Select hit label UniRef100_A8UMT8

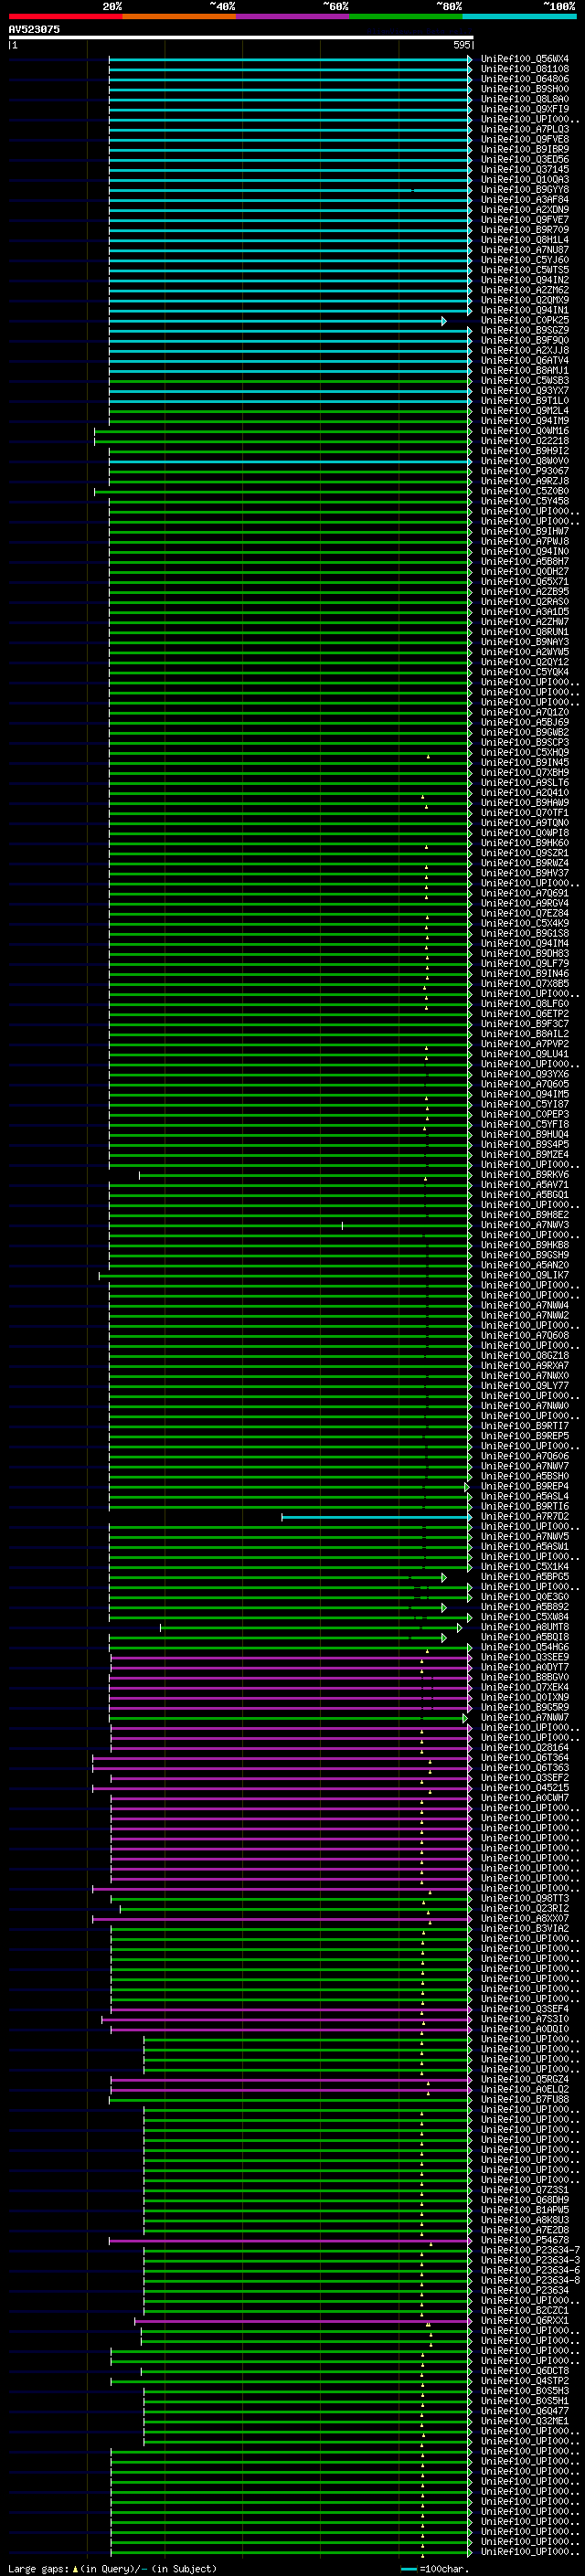[x=525, y=1628]
